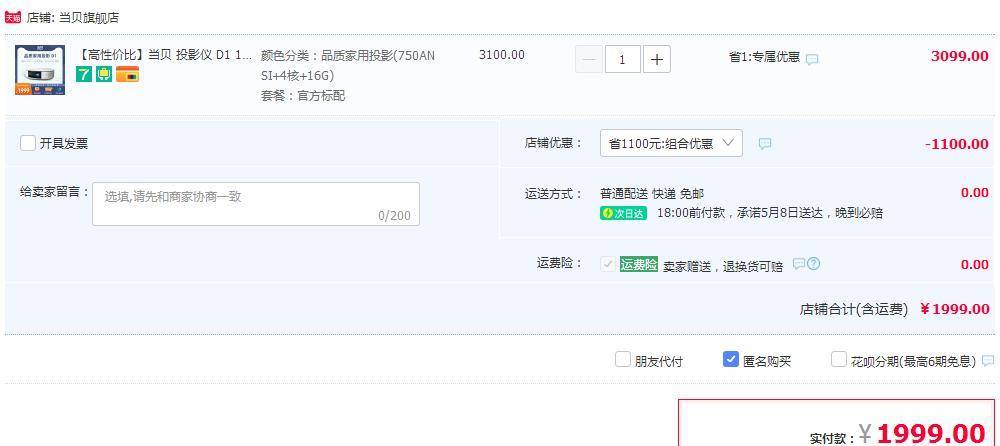Click the orange credit card badge icon

pos(127,75)
